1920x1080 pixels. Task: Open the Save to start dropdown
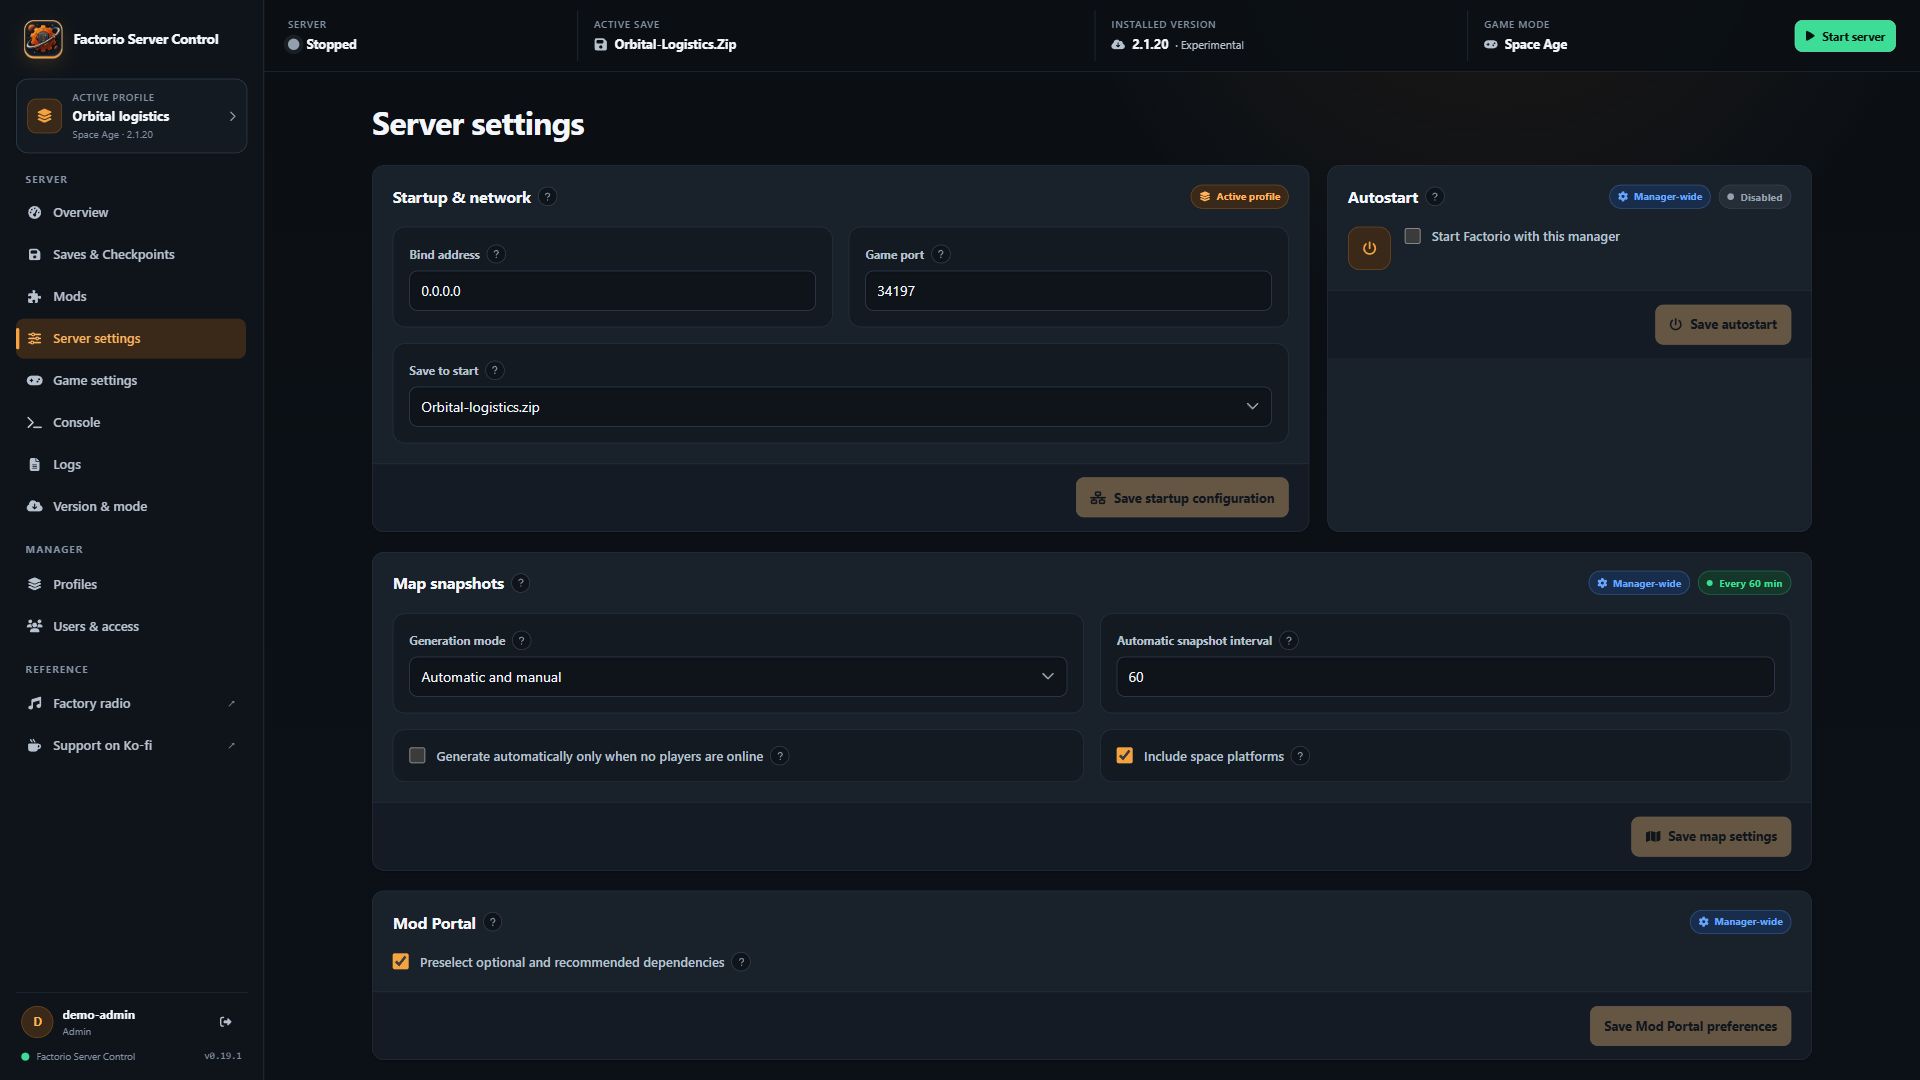(840, 407)
